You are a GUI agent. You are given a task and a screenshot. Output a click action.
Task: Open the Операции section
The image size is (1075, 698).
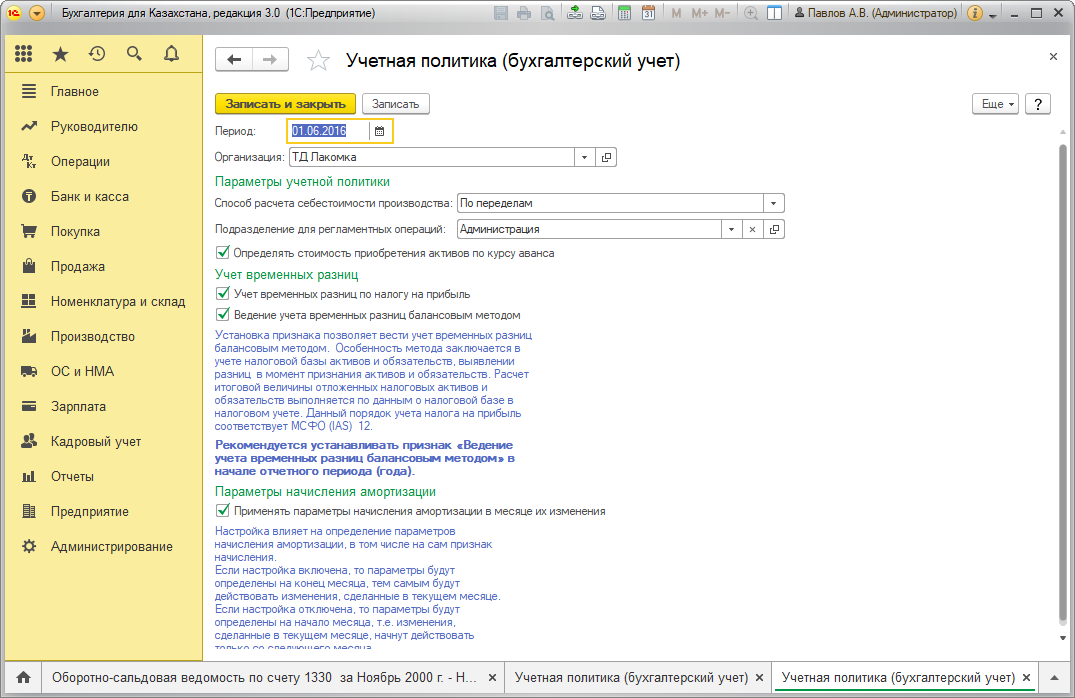tap(80, 161)
